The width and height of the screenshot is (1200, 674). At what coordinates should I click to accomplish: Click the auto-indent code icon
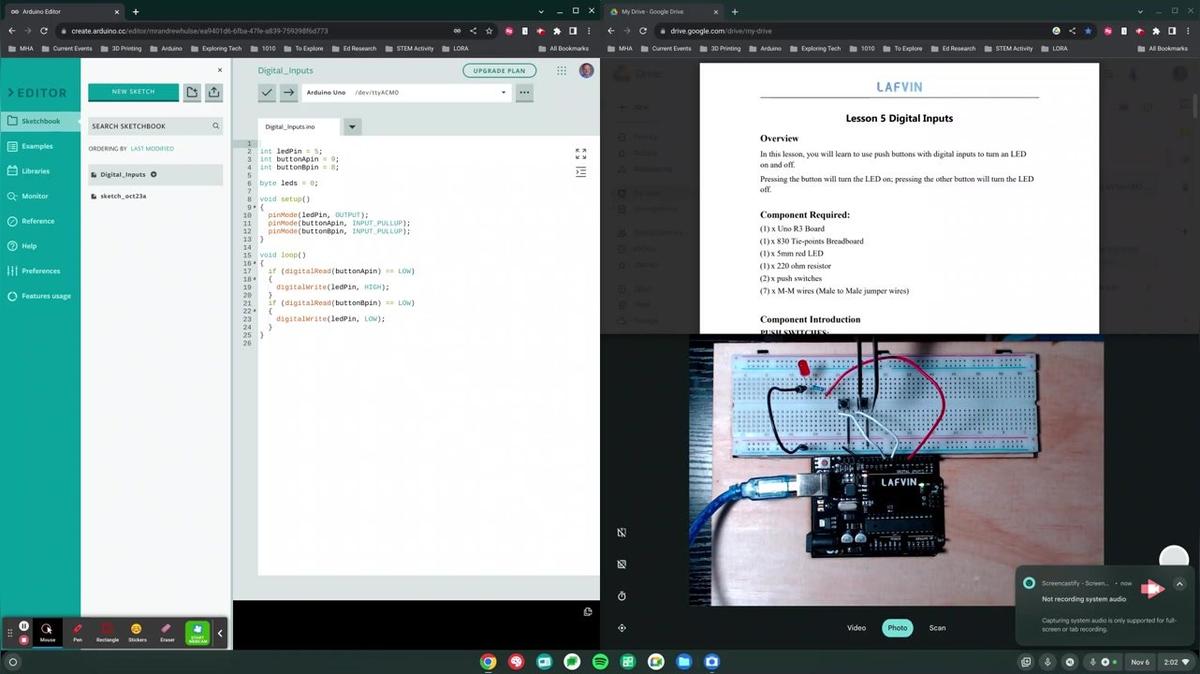581,172
